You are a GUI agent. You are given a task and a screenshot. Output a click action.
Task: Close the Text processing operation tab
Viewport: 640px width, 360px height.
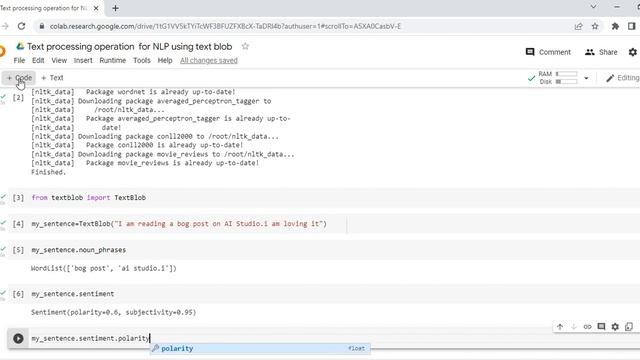coord(96,8)
